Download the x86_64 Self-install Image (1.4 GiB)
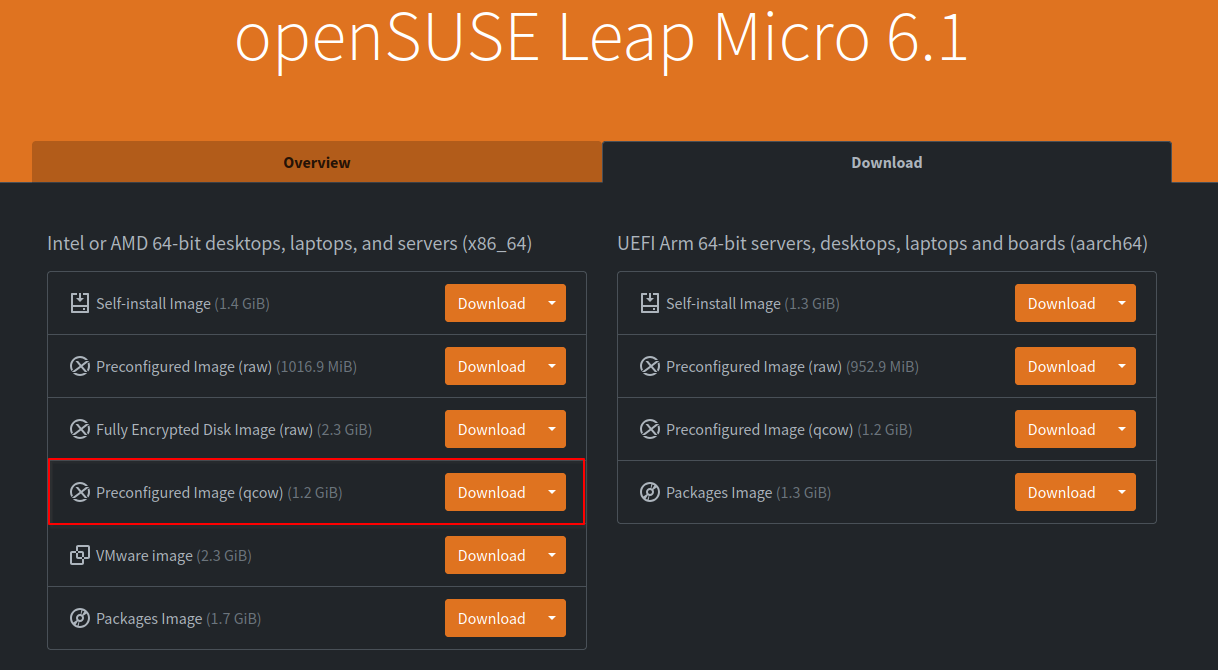This screenshot has width=1218, height=670. [491, 303]
